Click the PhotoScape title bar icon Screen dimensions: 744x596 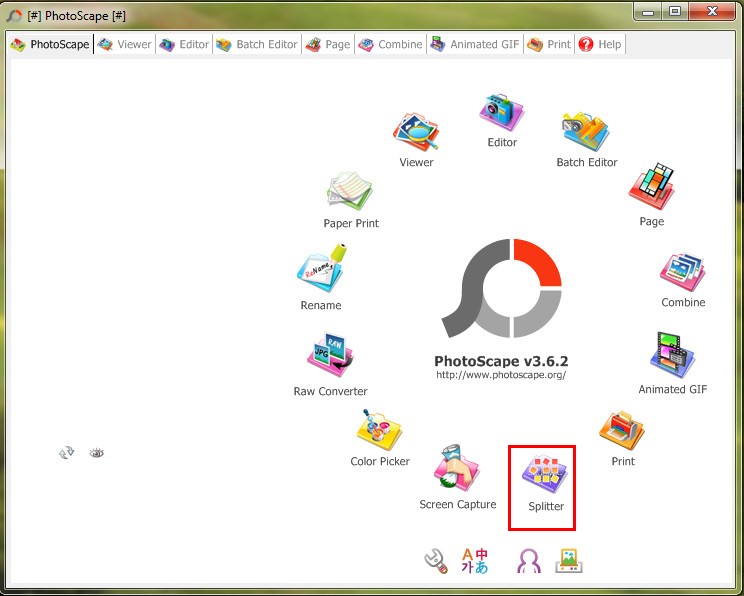[x=14, y=16]
